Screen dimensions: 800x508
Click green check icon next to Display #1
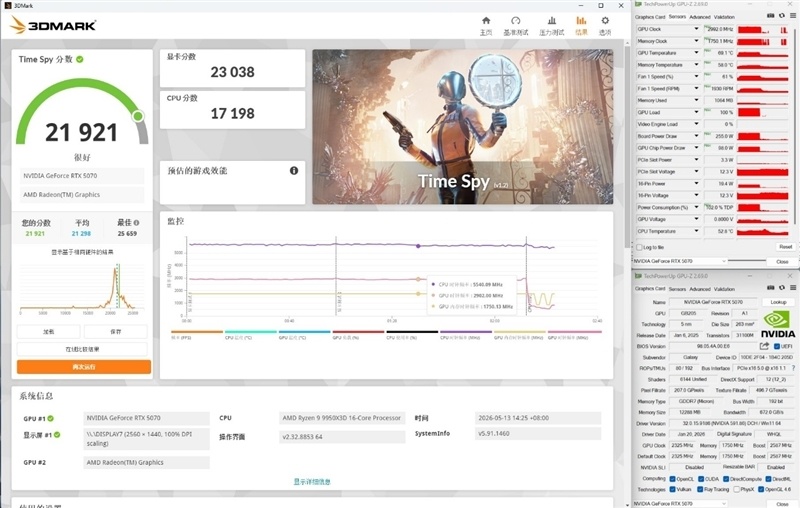57,435
